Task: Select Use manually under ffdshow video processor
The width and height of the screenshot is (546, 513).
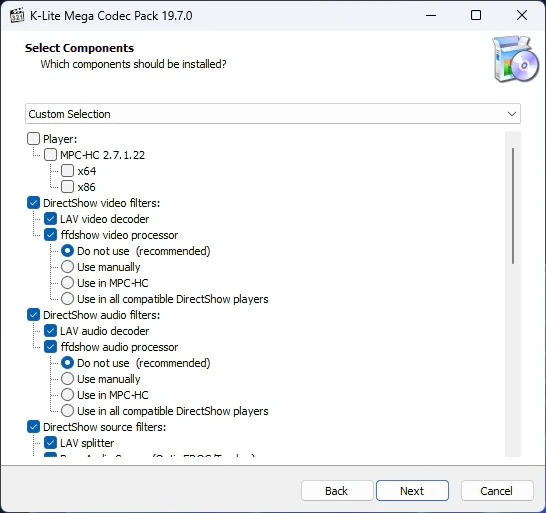Action: [68, 267]
